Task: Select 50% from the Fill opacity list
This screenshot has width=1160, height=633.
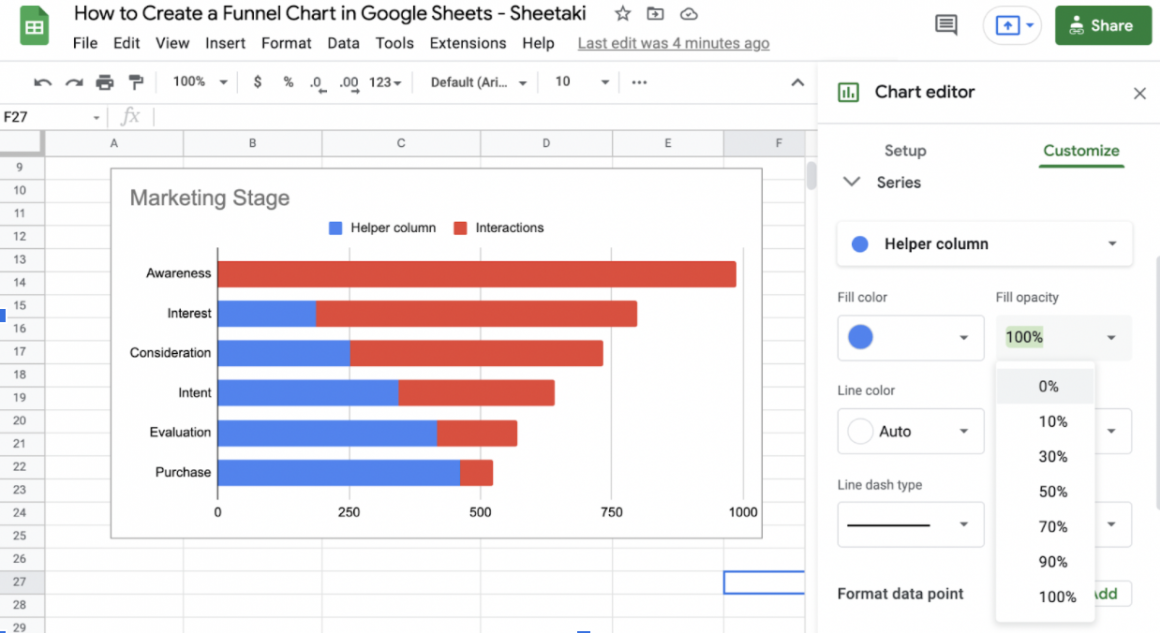Action: tap(1051, 491)
